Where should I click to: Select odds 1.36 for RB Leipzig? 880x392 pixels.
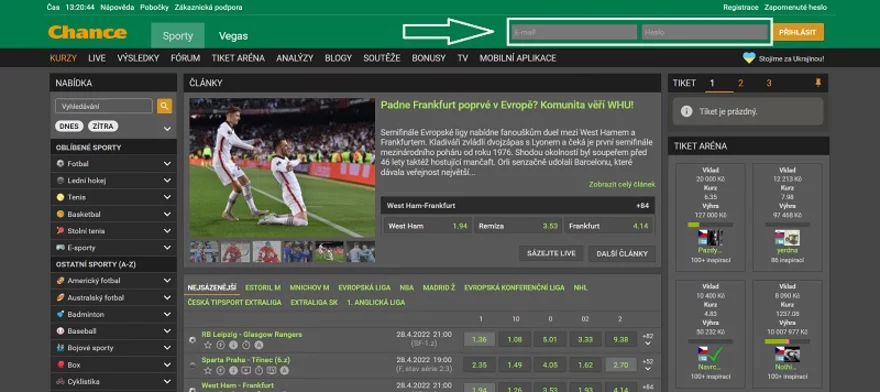pyautogui.click(x=479, y=339)
